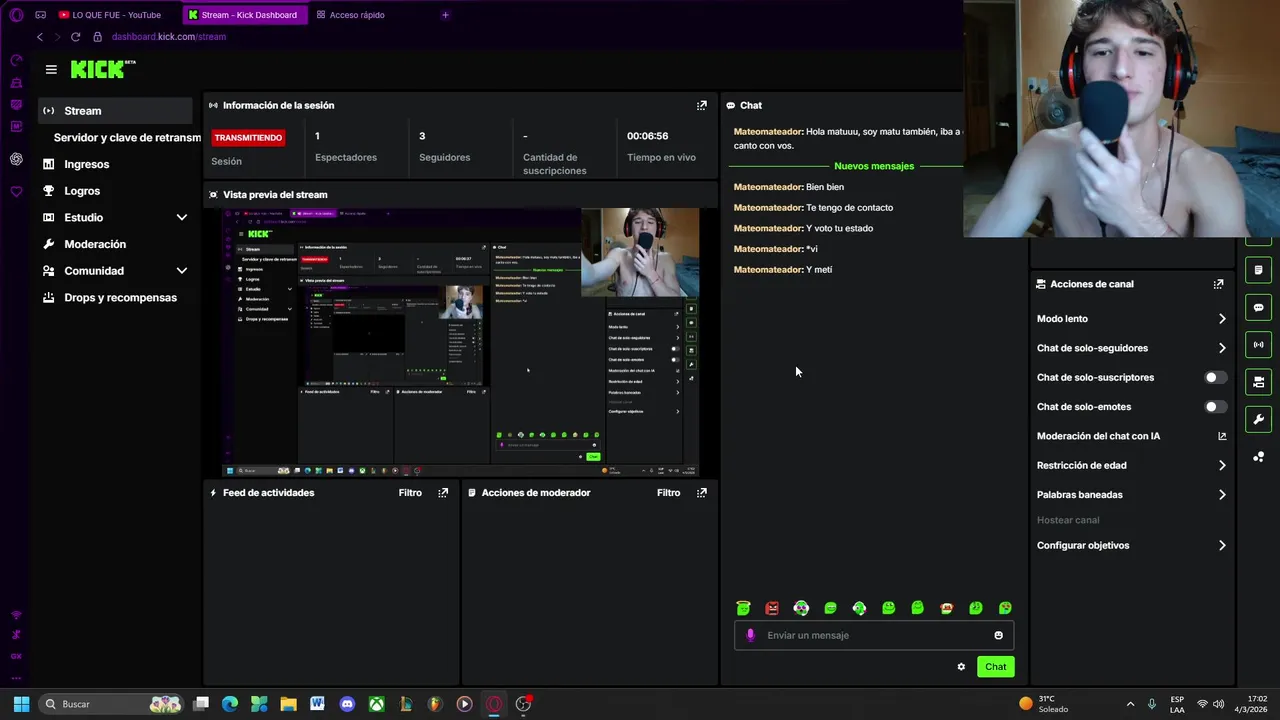Screen dimensions: 1280x720
Task: Open Microsoft Edge from the taskbar
Action: pos(230,704)
